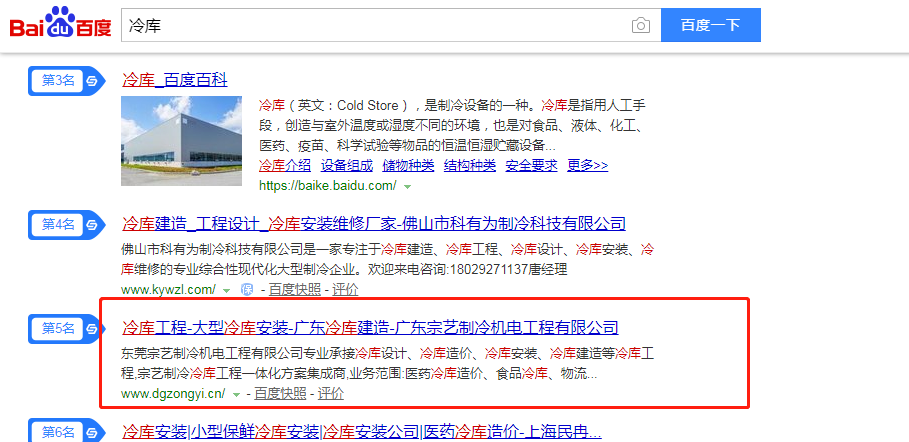Click the 更多>> link

(587, 165)
